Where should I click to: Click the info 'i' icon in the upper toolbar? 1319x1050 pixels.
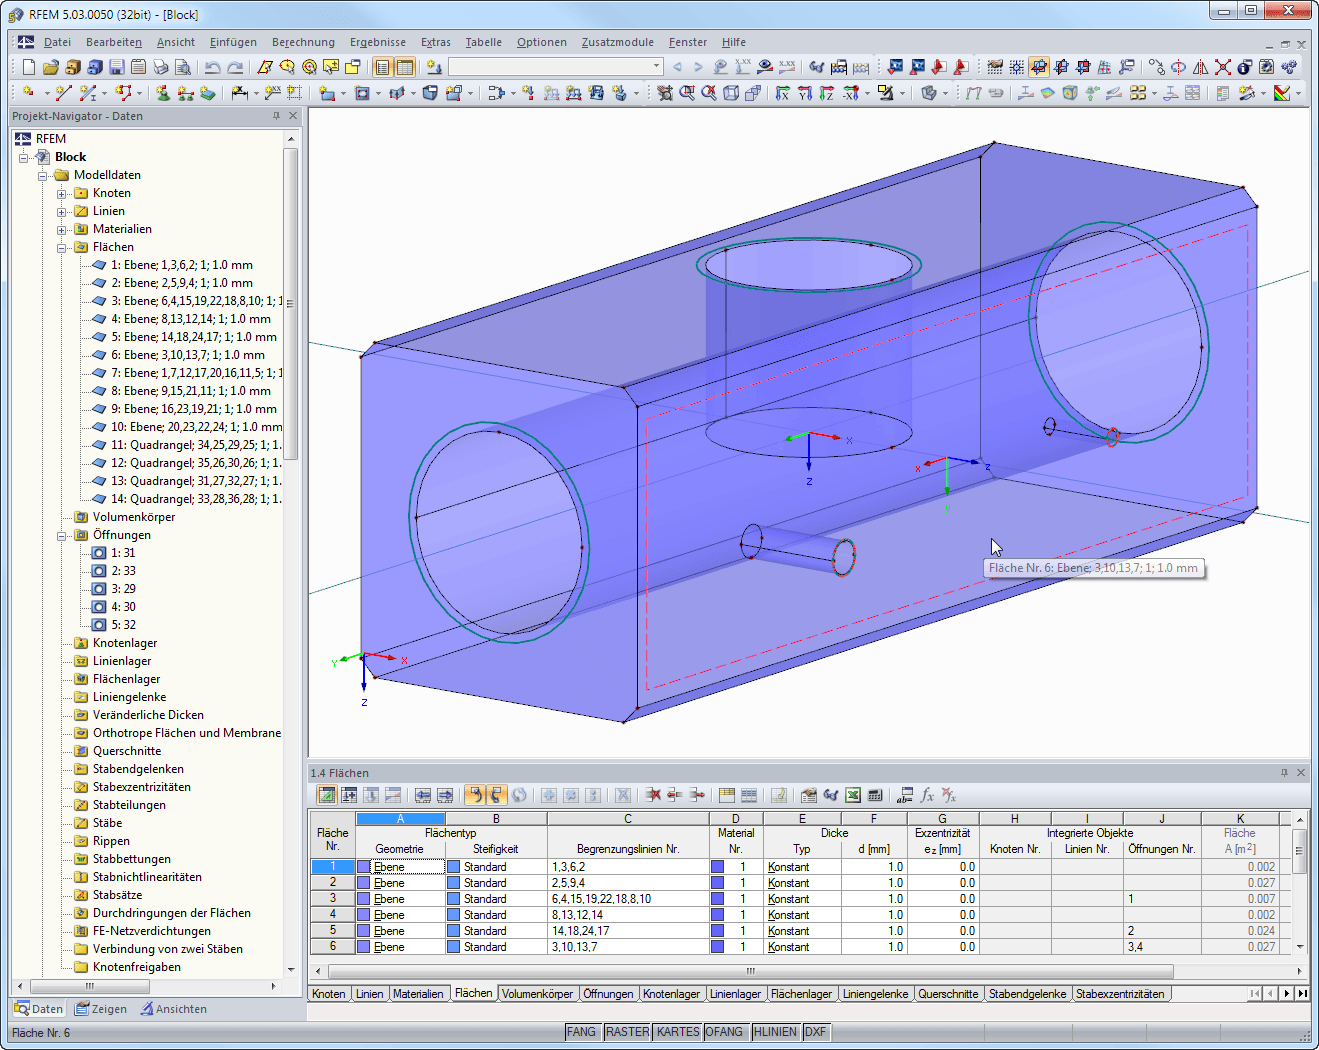[1243, 67]
